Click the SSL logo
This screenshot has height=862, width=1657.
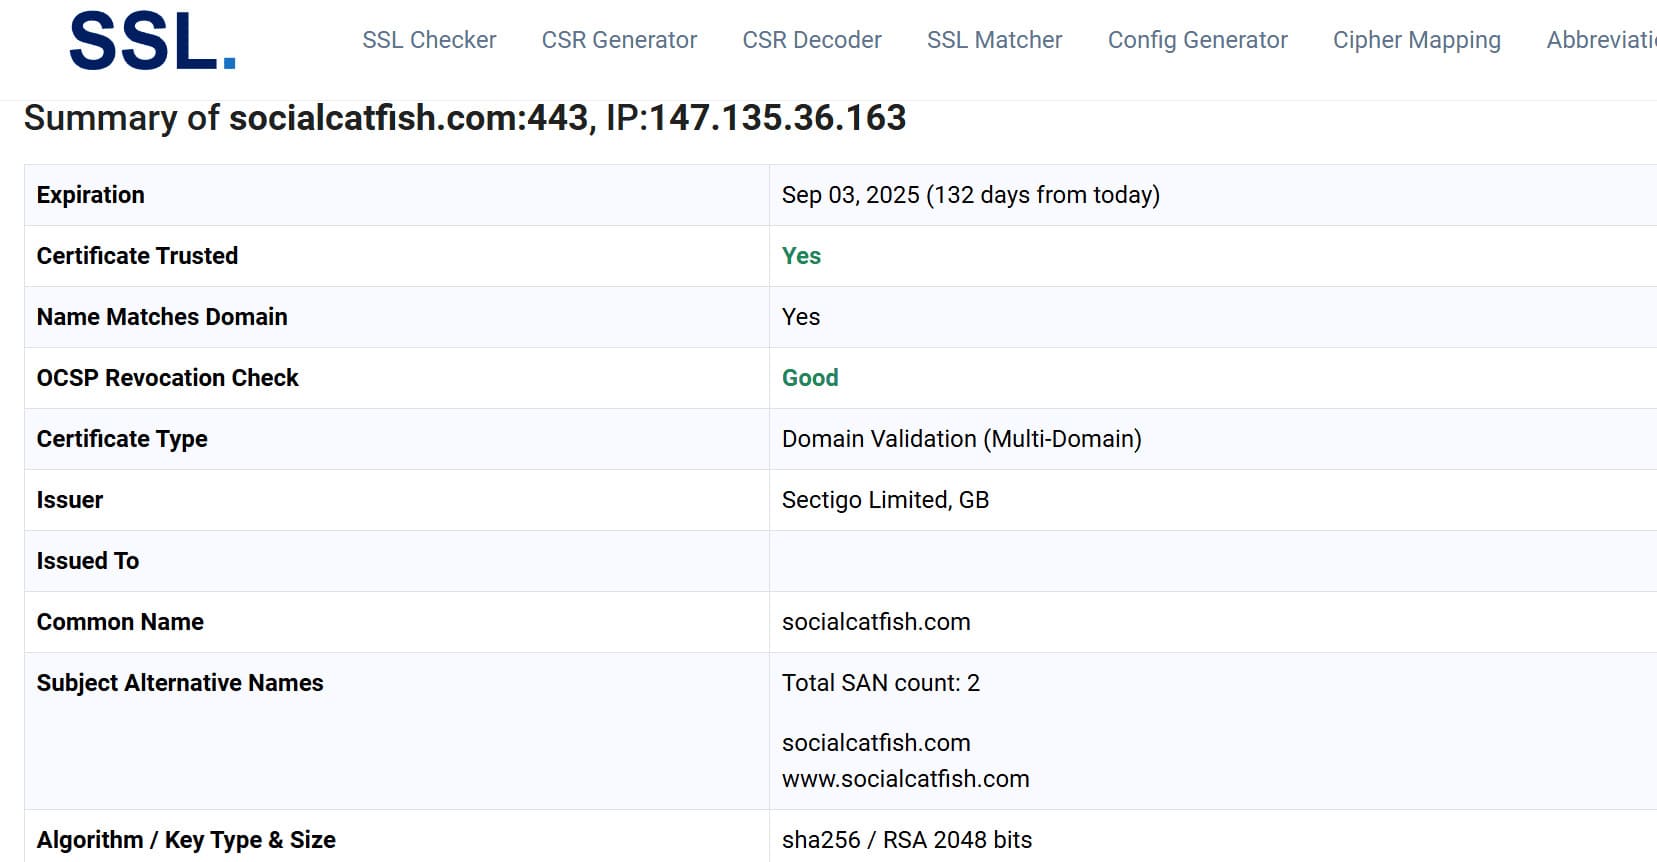pos(152,42)
